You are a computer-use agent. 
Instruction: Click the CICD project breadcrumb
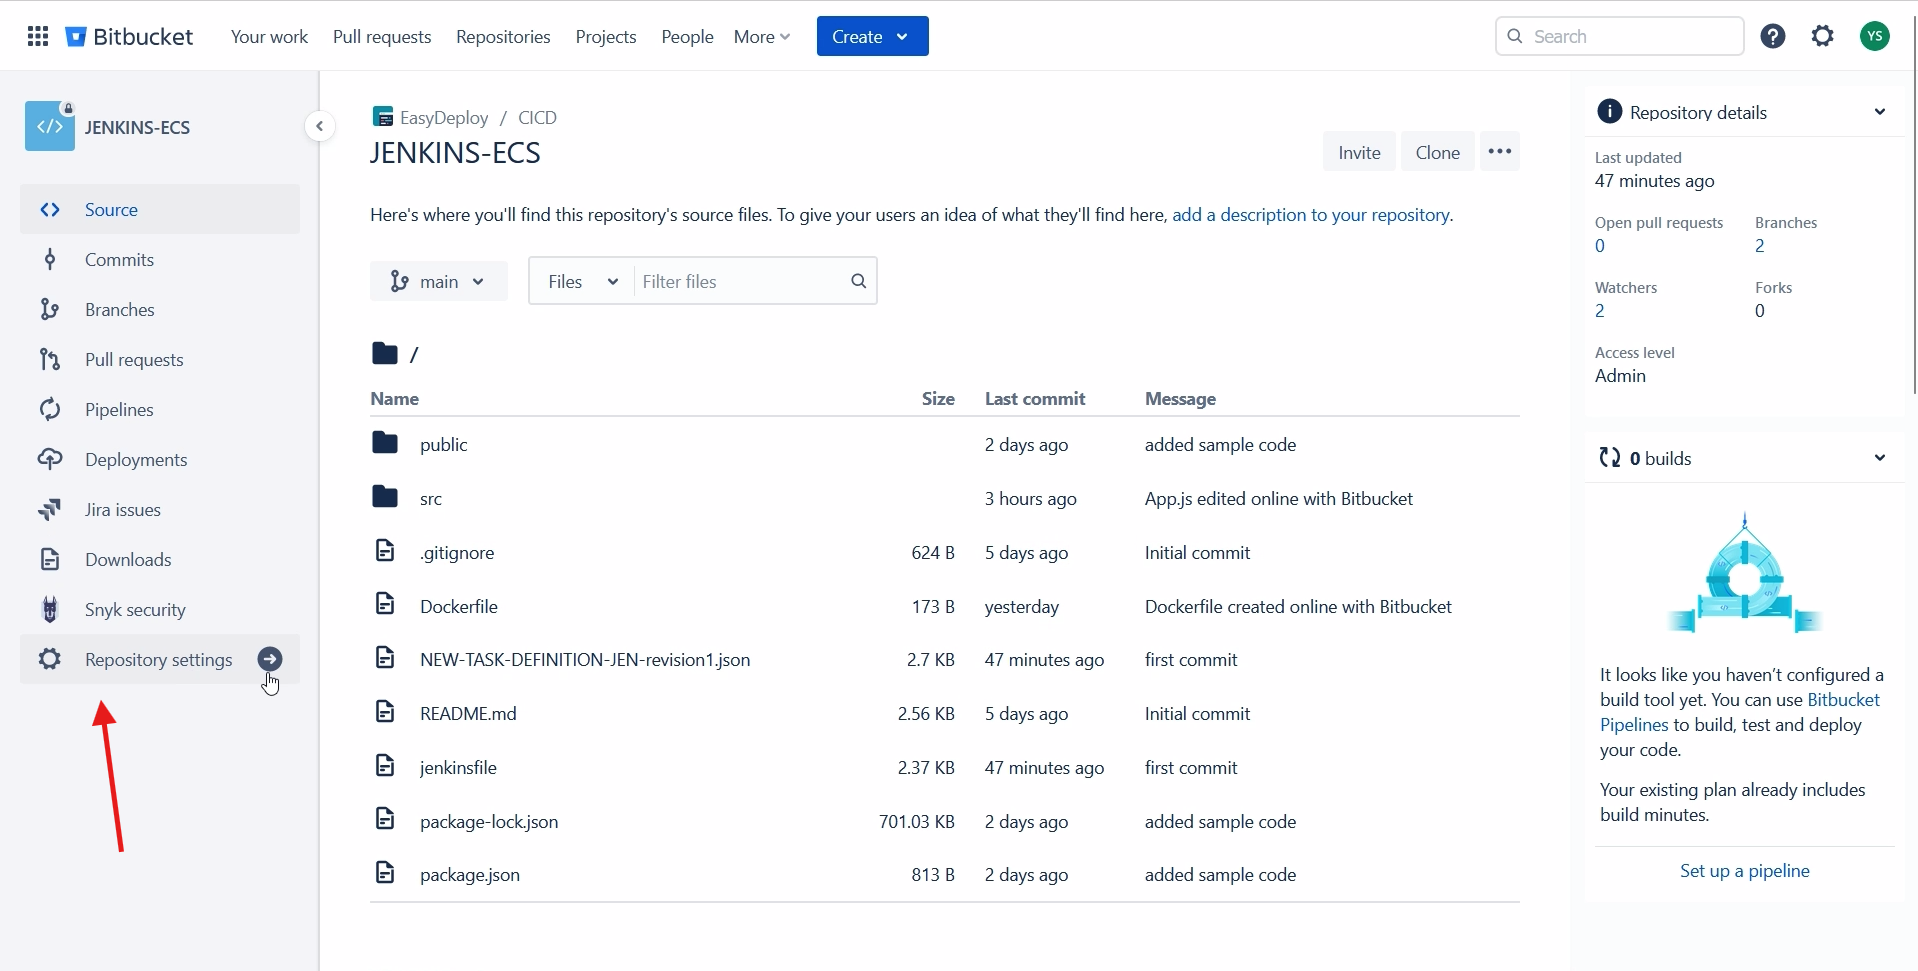537,117
